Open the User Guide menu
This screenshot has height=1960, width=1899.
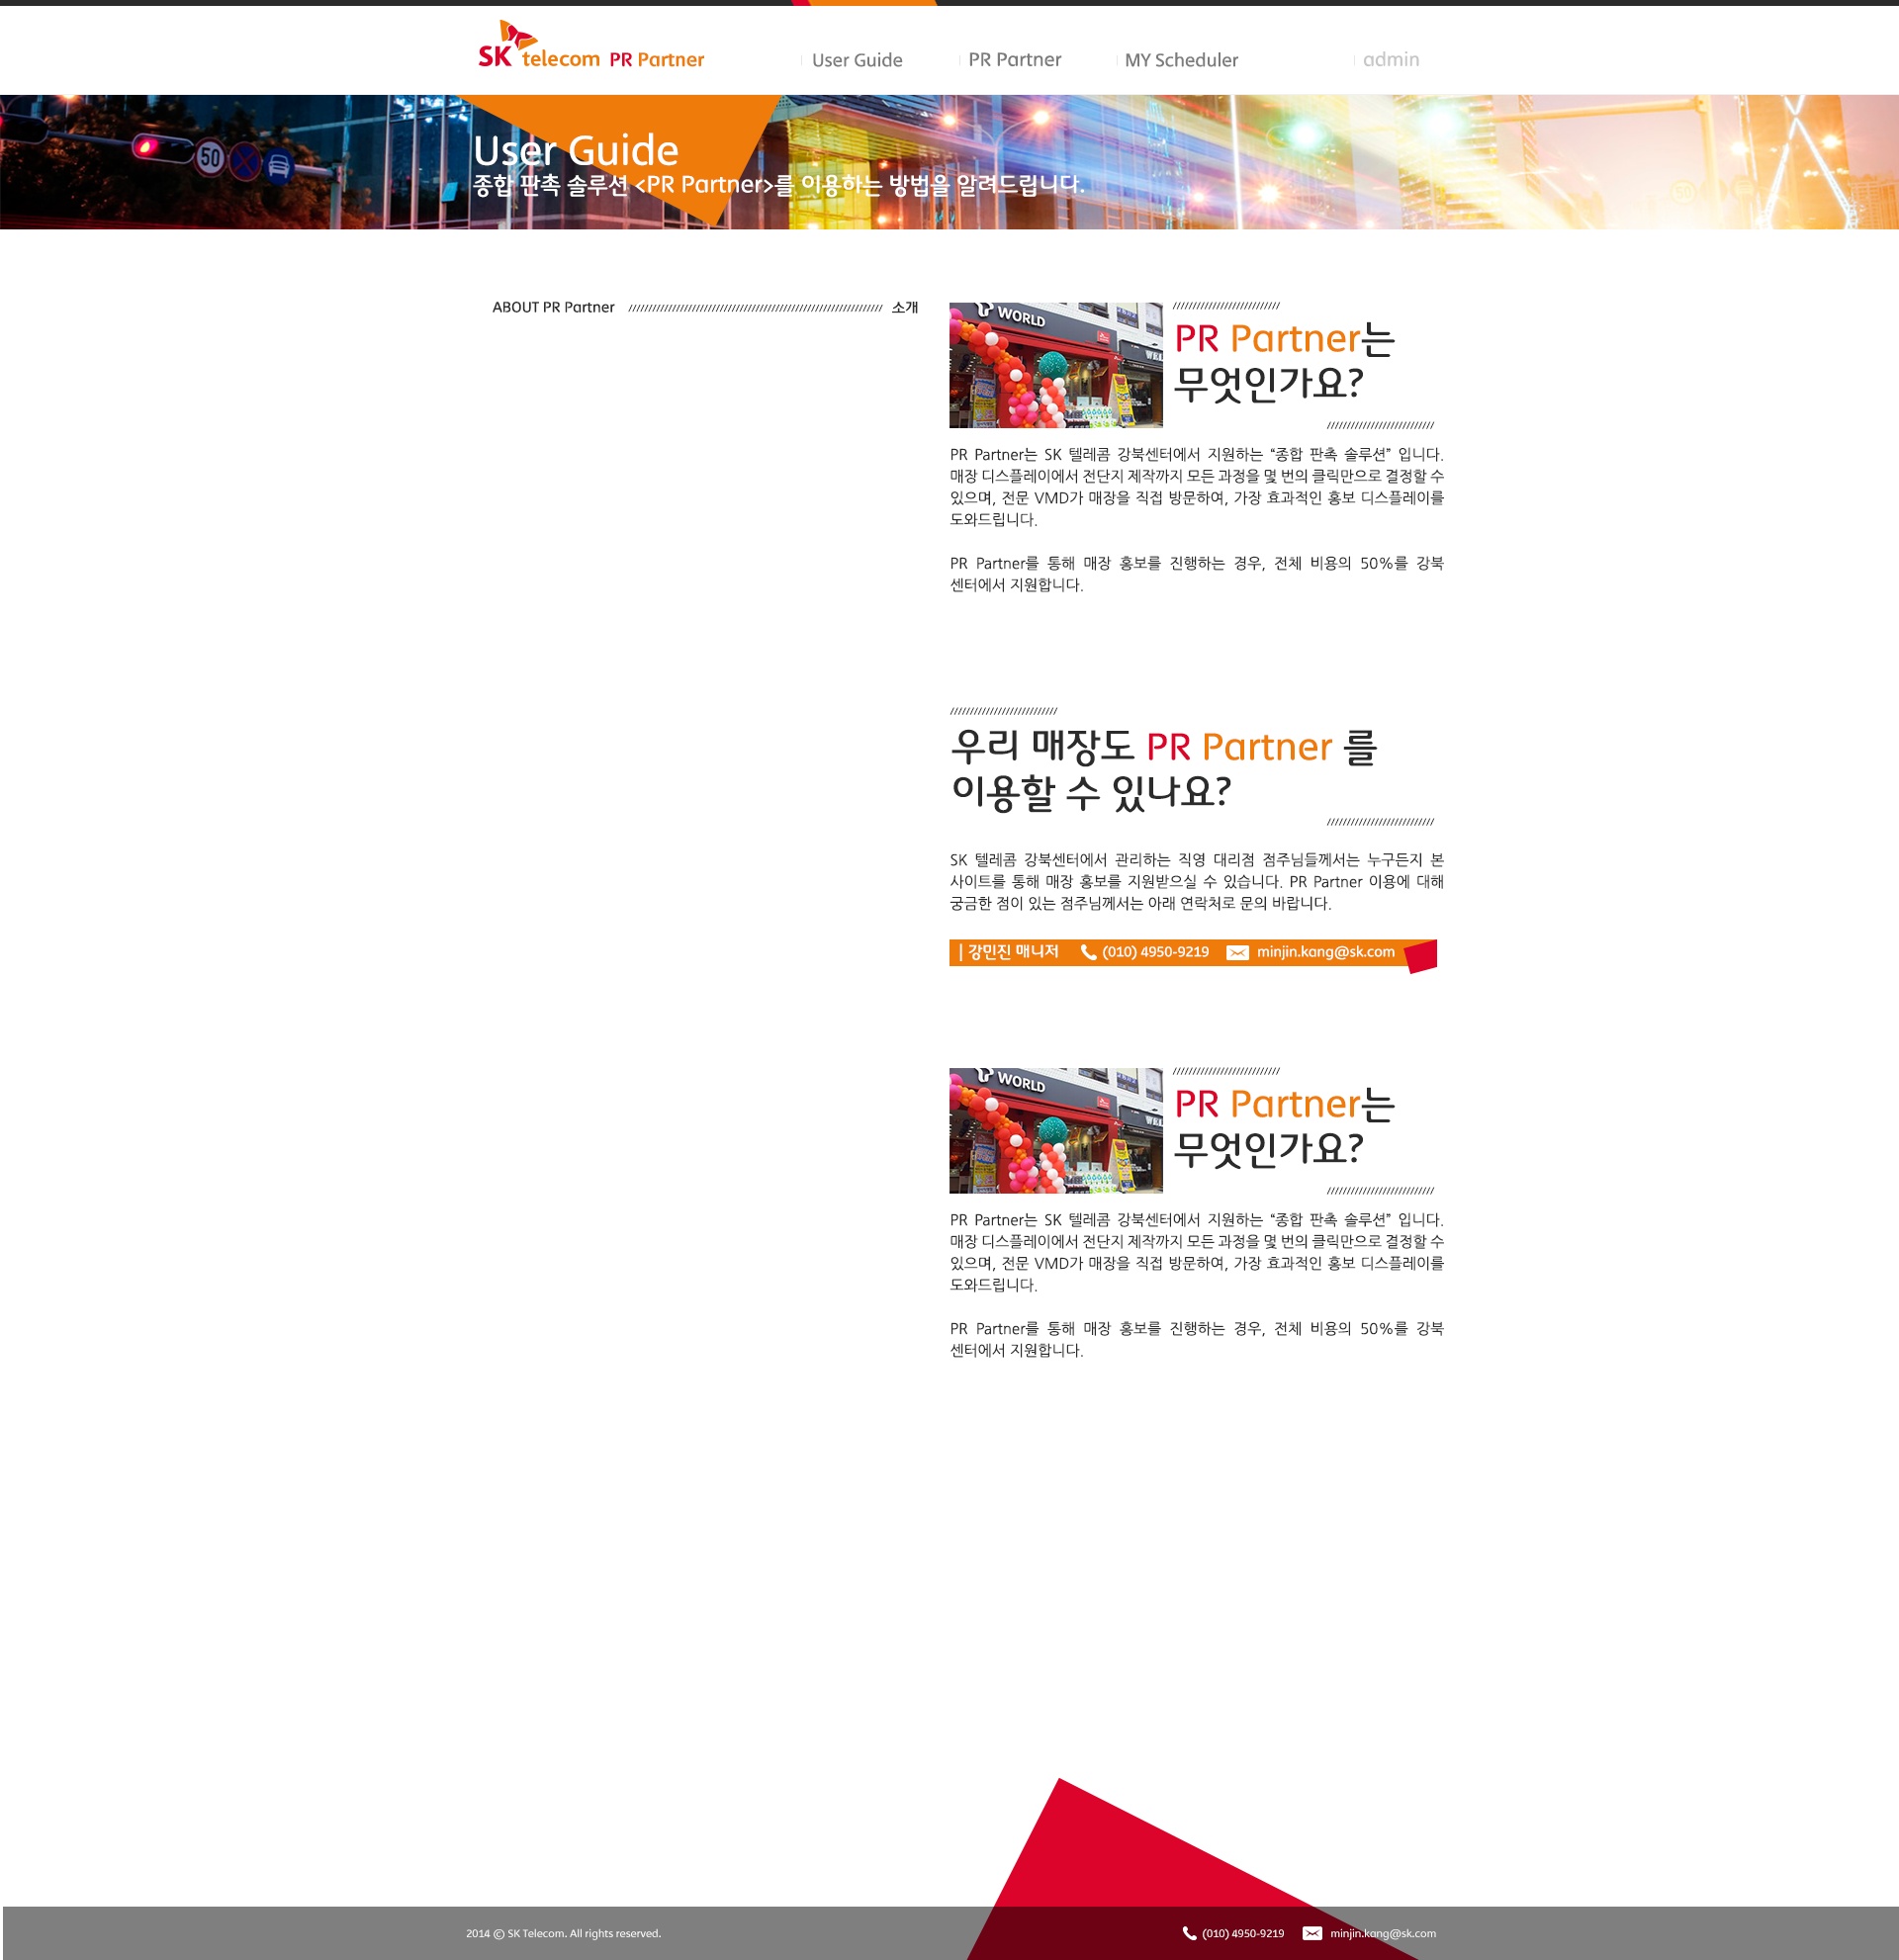tap(856, 60)
